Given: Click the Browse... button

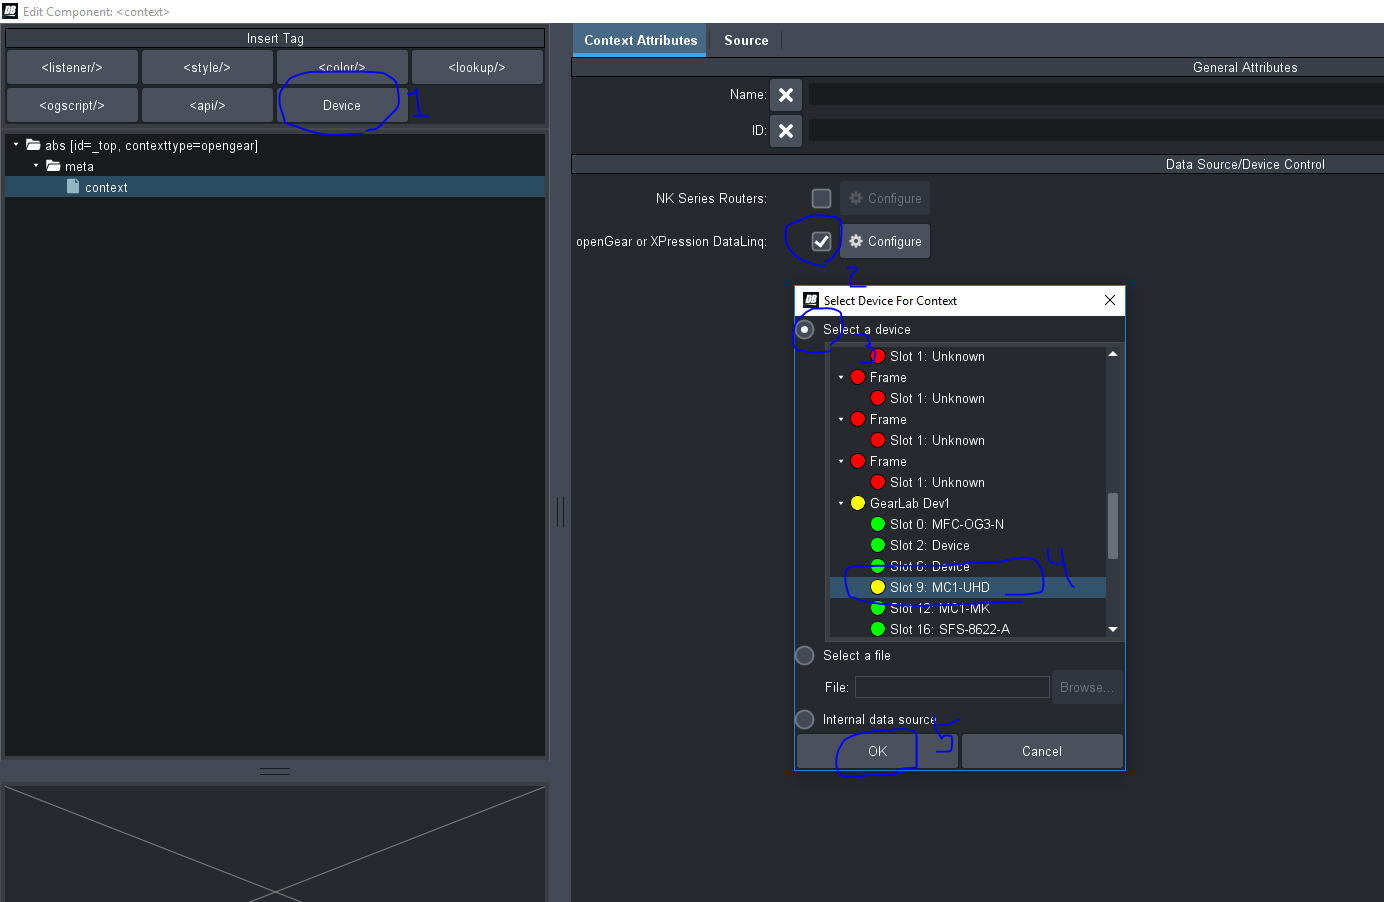Looking at the screenshot, I should (x=1087, y=687).
